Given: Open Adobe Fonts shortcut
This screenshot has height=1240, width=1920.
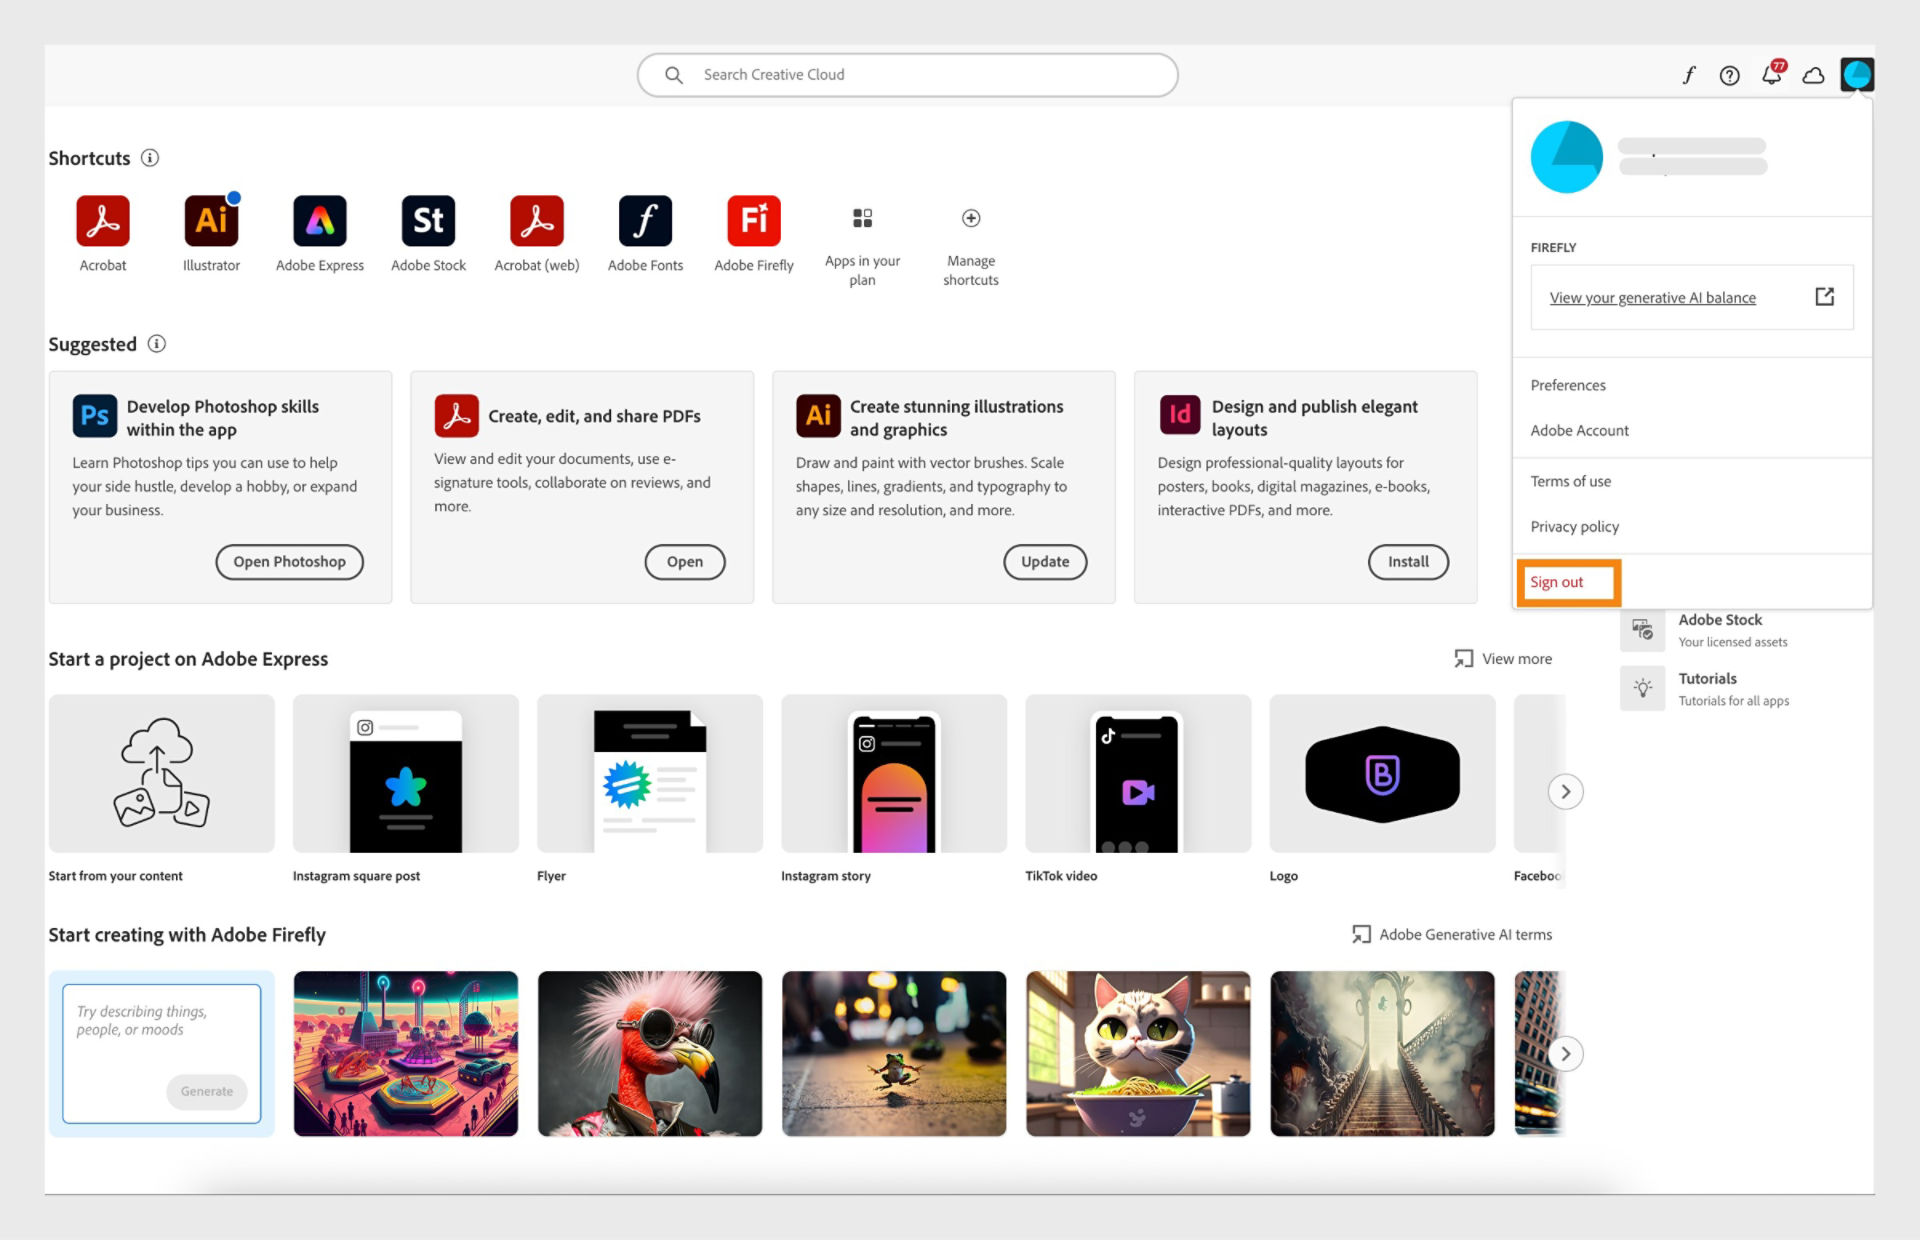Looking at the screenshot, I should click(645, 220).
